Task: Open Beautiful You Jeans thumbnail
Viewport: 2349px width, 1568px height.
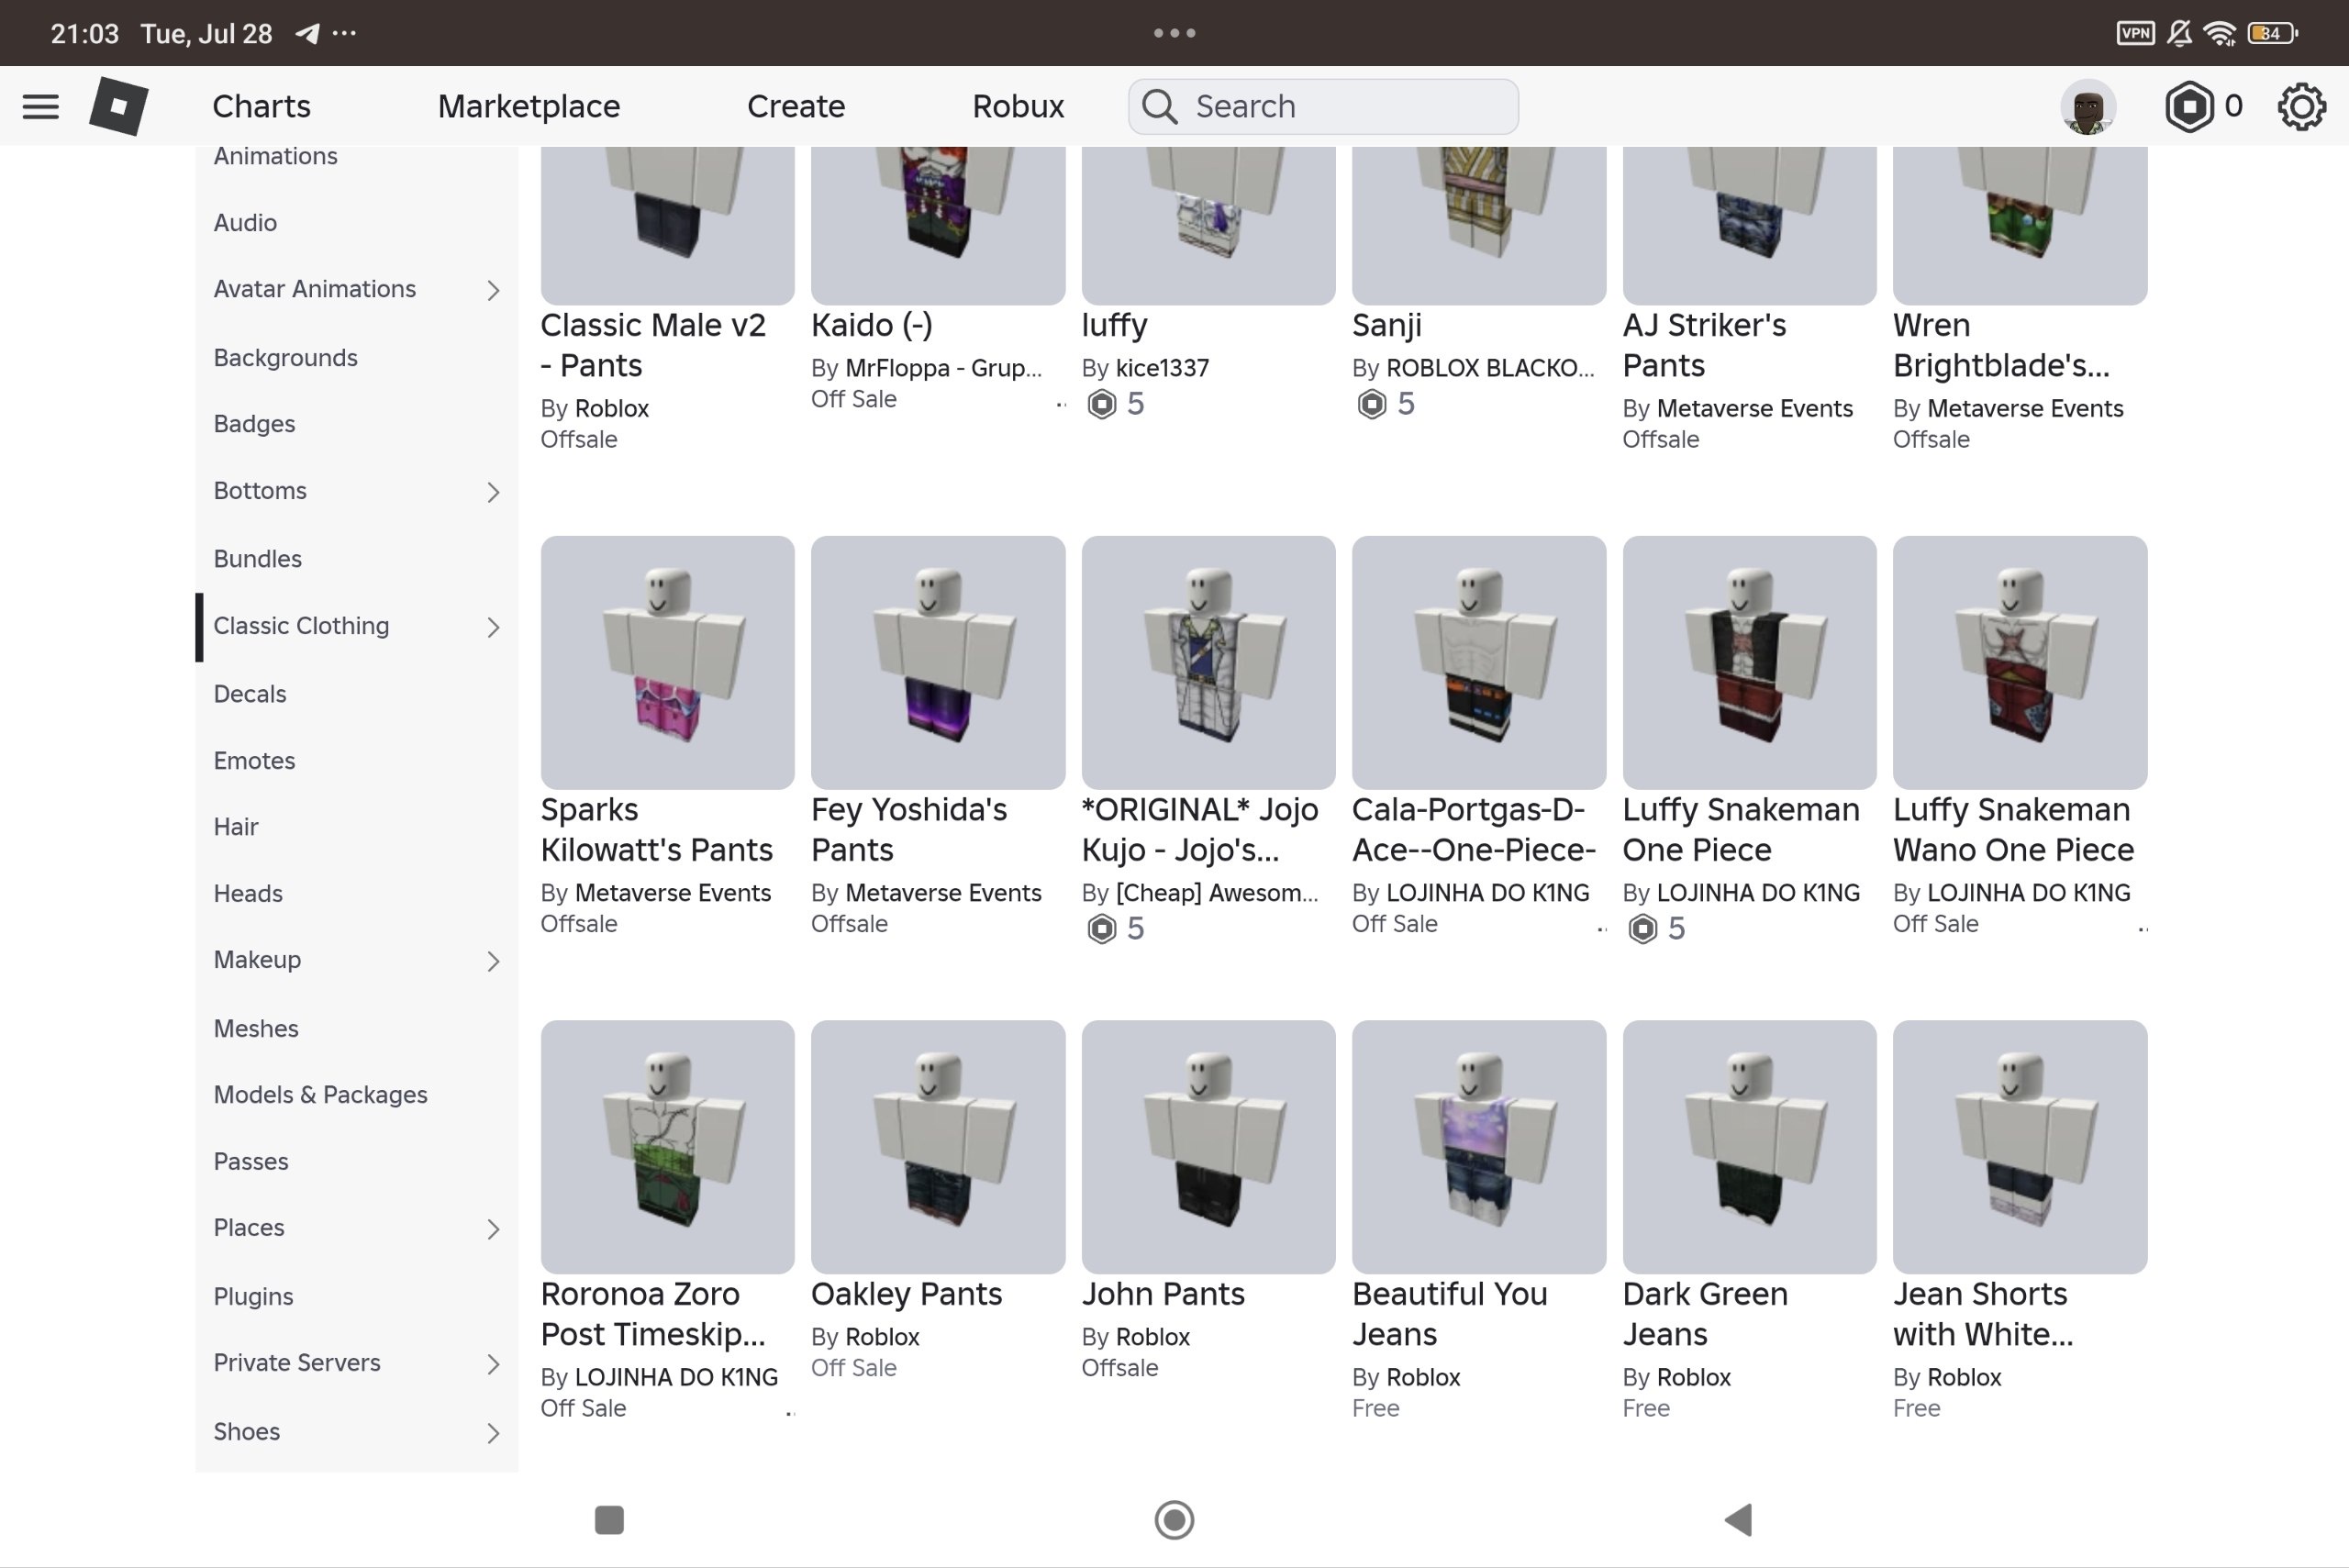Action: [1479, 1147]
